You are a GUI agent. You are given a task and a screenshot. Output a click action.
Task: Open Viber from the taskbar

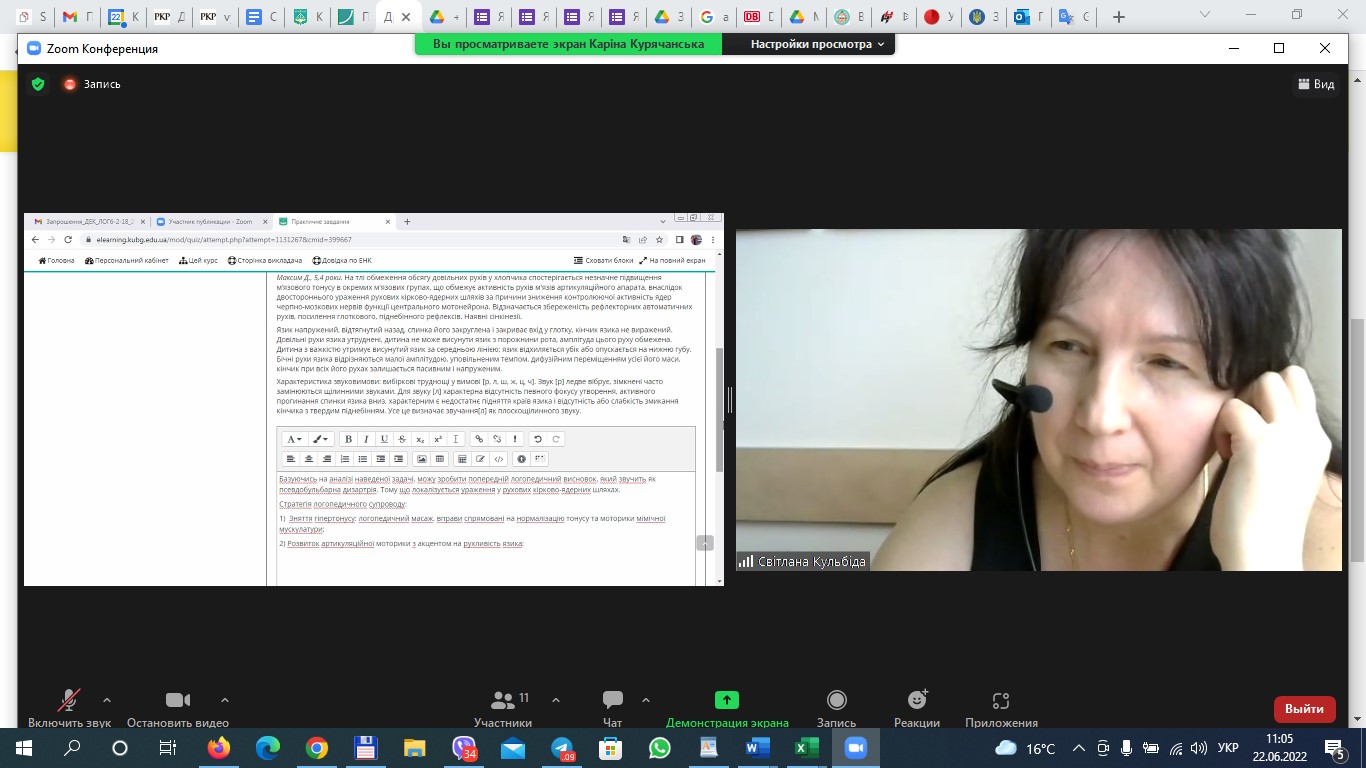(465, 748)
